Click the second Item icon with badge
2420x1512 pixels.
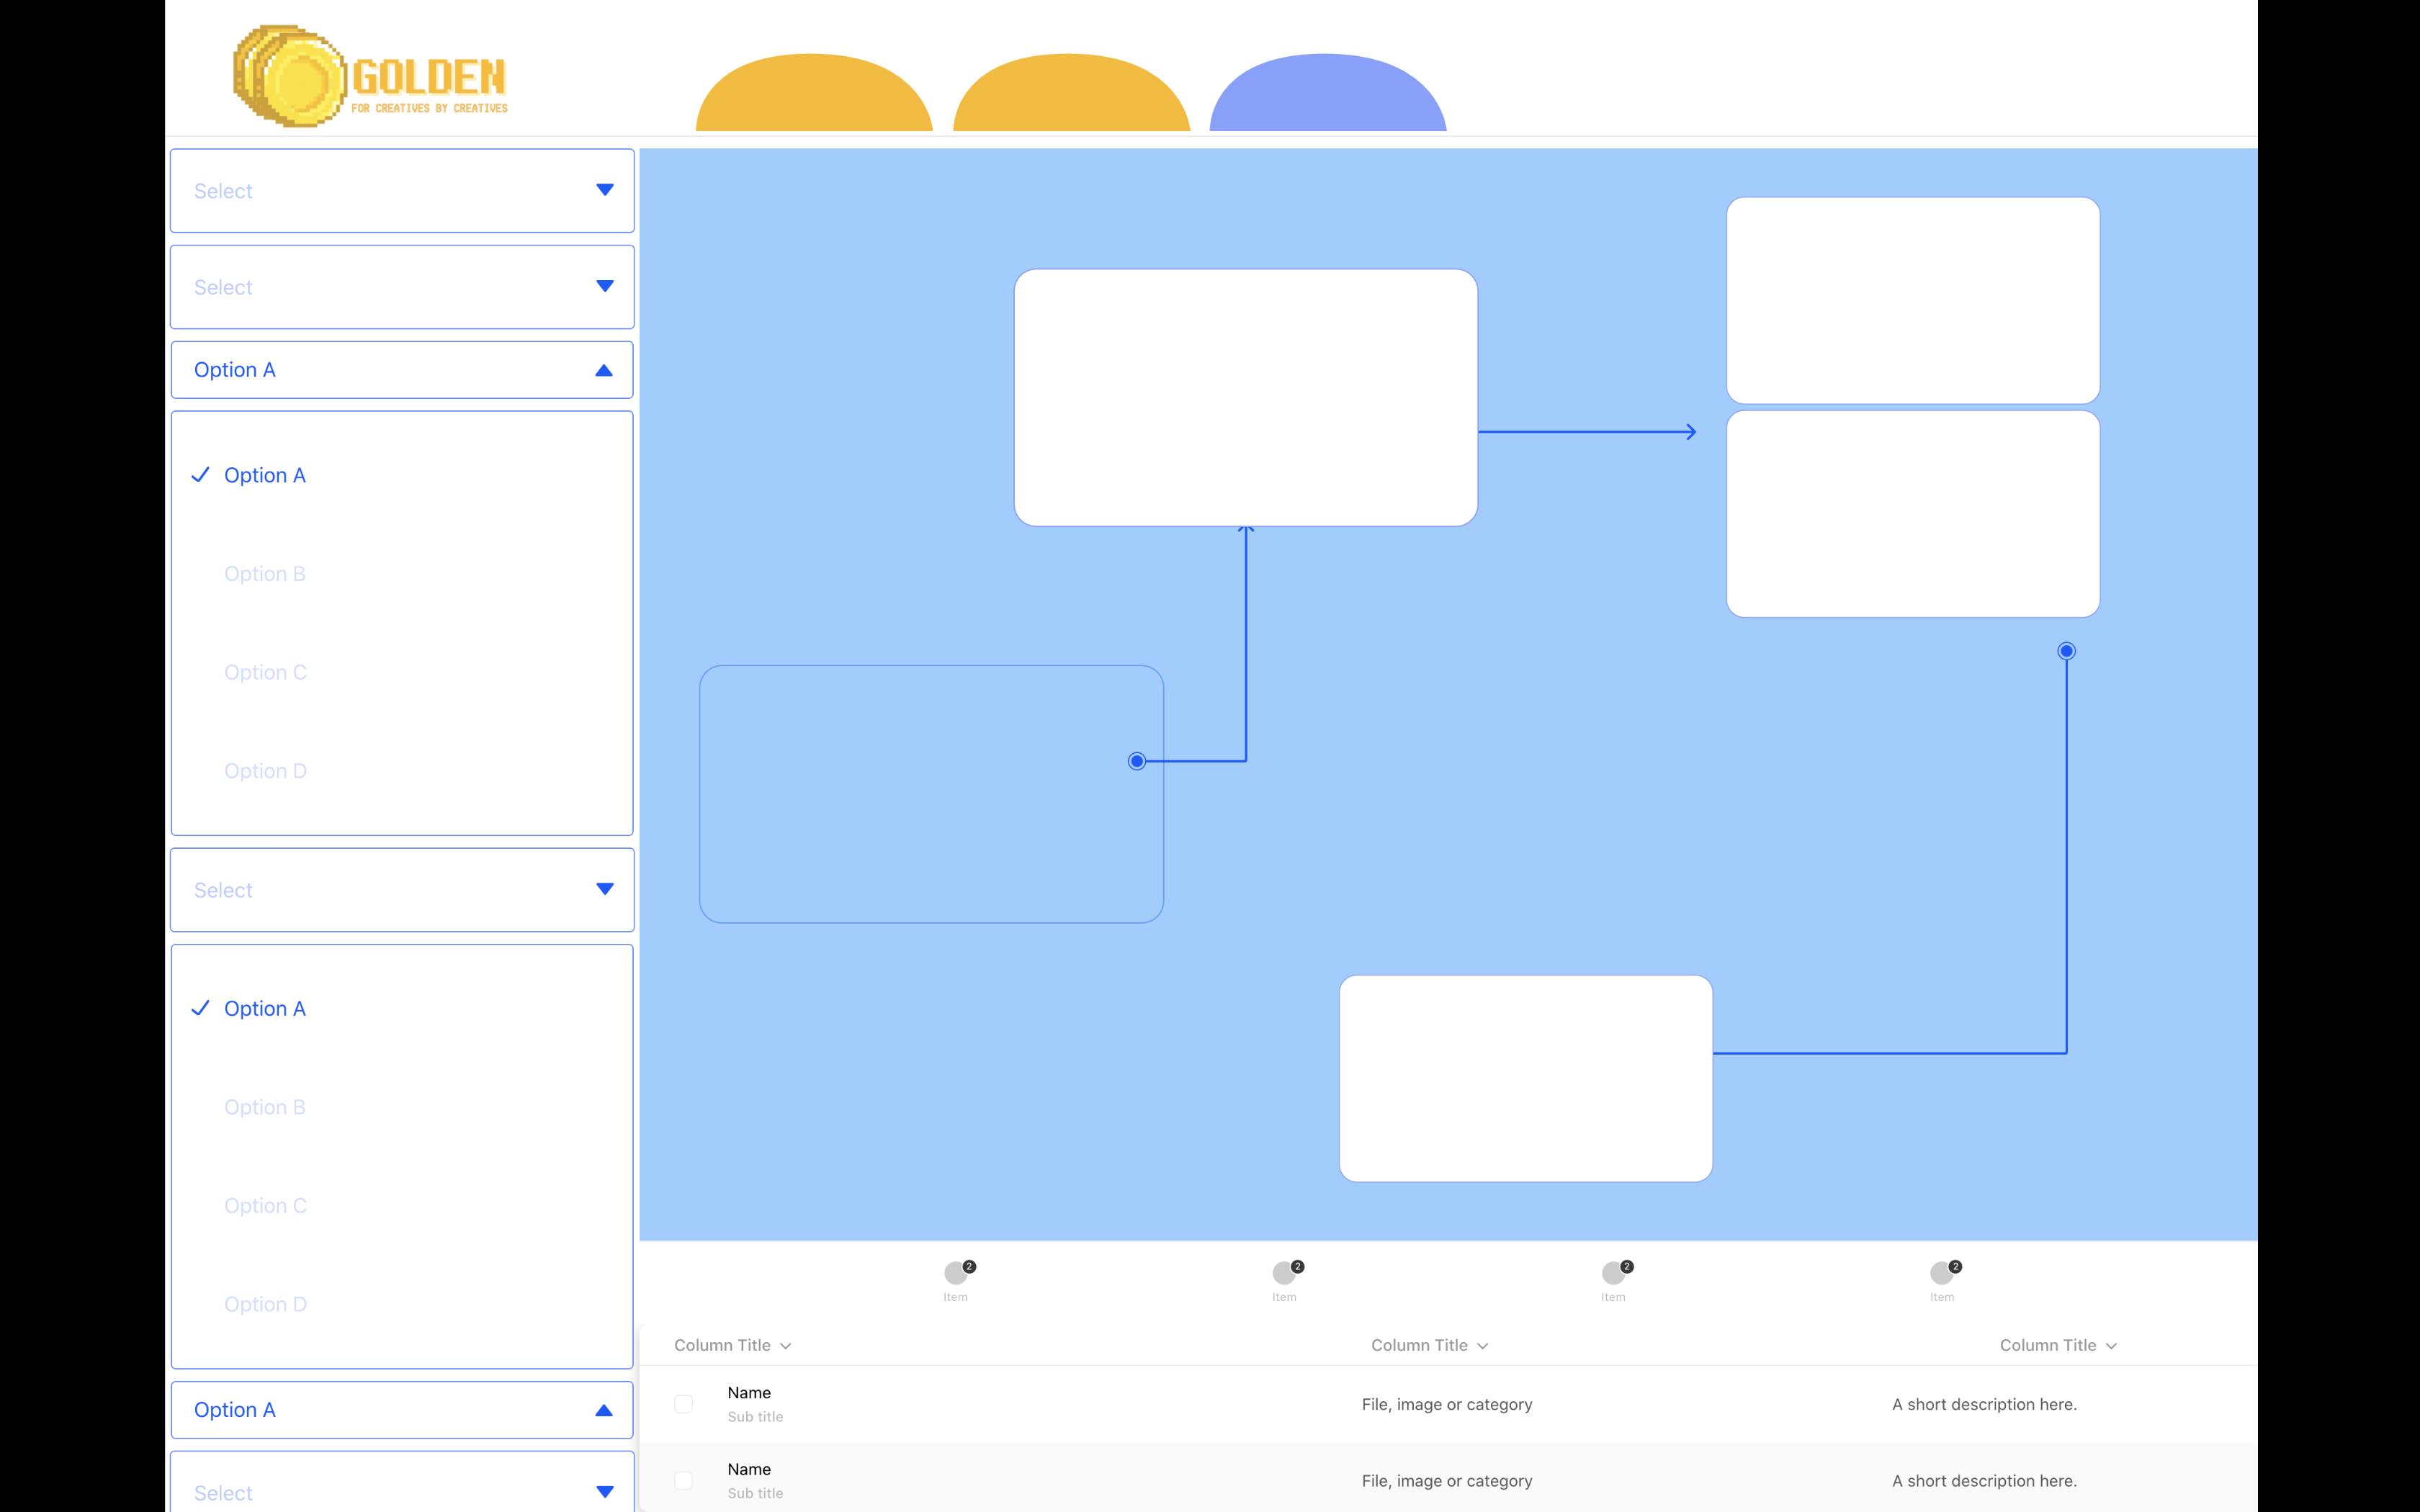(x=1285, y=1273)
